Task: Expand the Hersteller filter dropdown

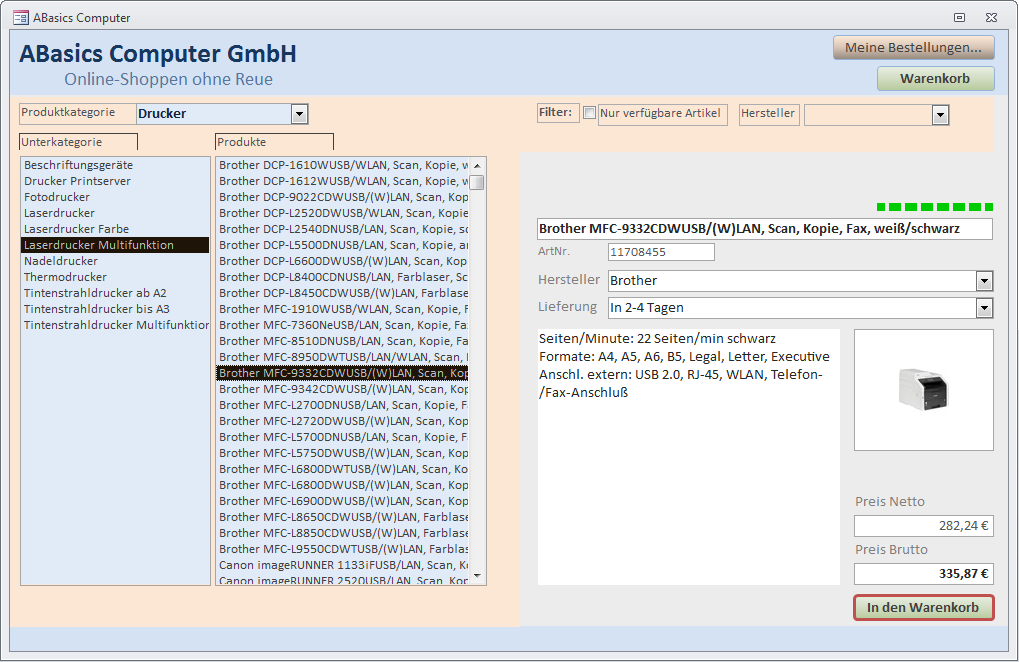Action: click(940, 116)
